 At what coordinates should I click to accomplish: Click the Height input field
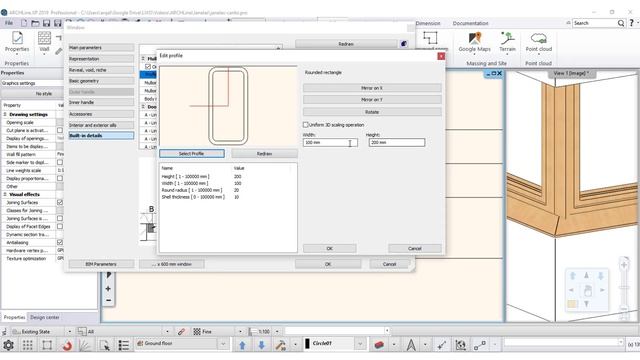coord(396,142)
